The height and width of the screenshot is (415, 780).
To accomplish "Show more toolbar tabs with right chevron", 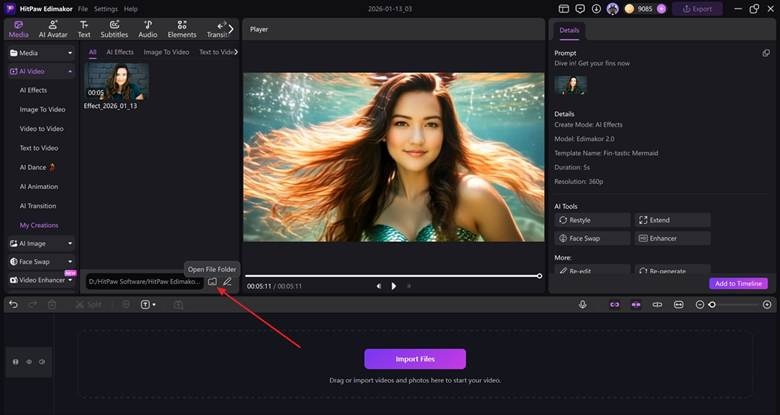I will (231, 29).
